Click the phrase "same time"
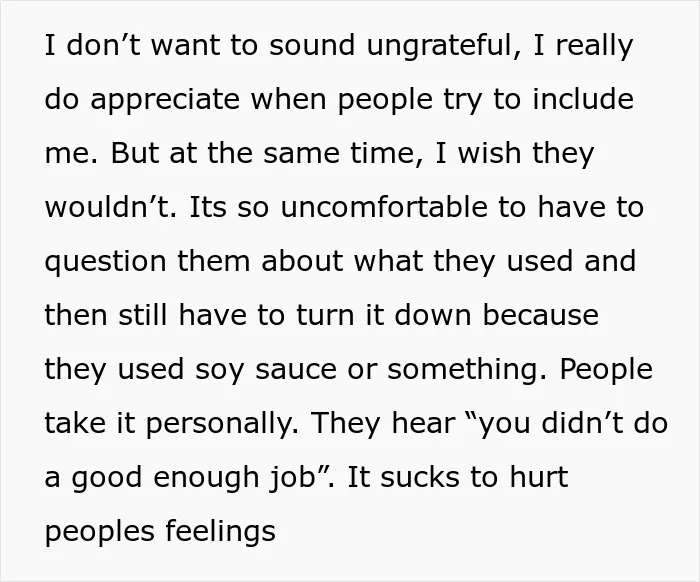The width and height of the screenshot is (700, 582). pos(339,152)
